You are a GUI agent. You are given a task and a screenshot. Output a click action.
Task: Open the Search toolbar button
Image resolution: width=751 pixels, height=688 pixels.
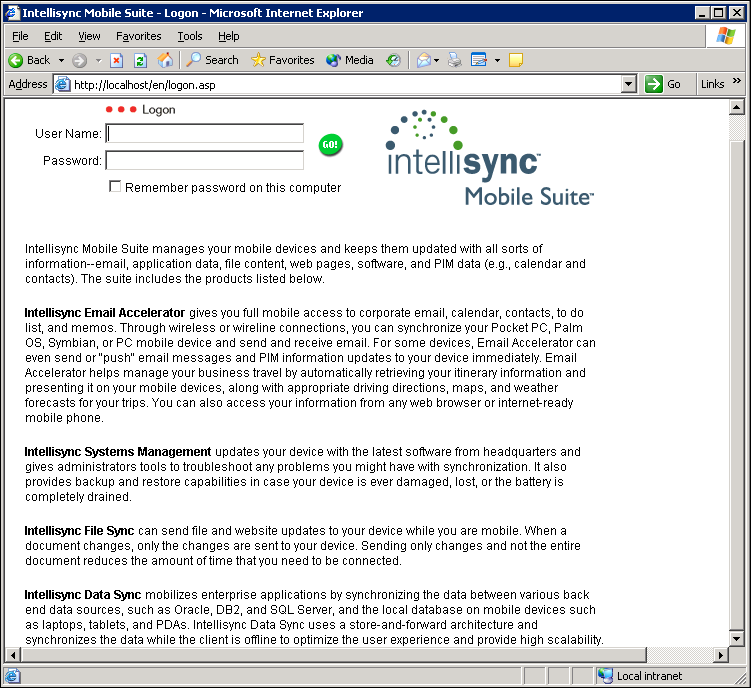click(x=212, y=60)
